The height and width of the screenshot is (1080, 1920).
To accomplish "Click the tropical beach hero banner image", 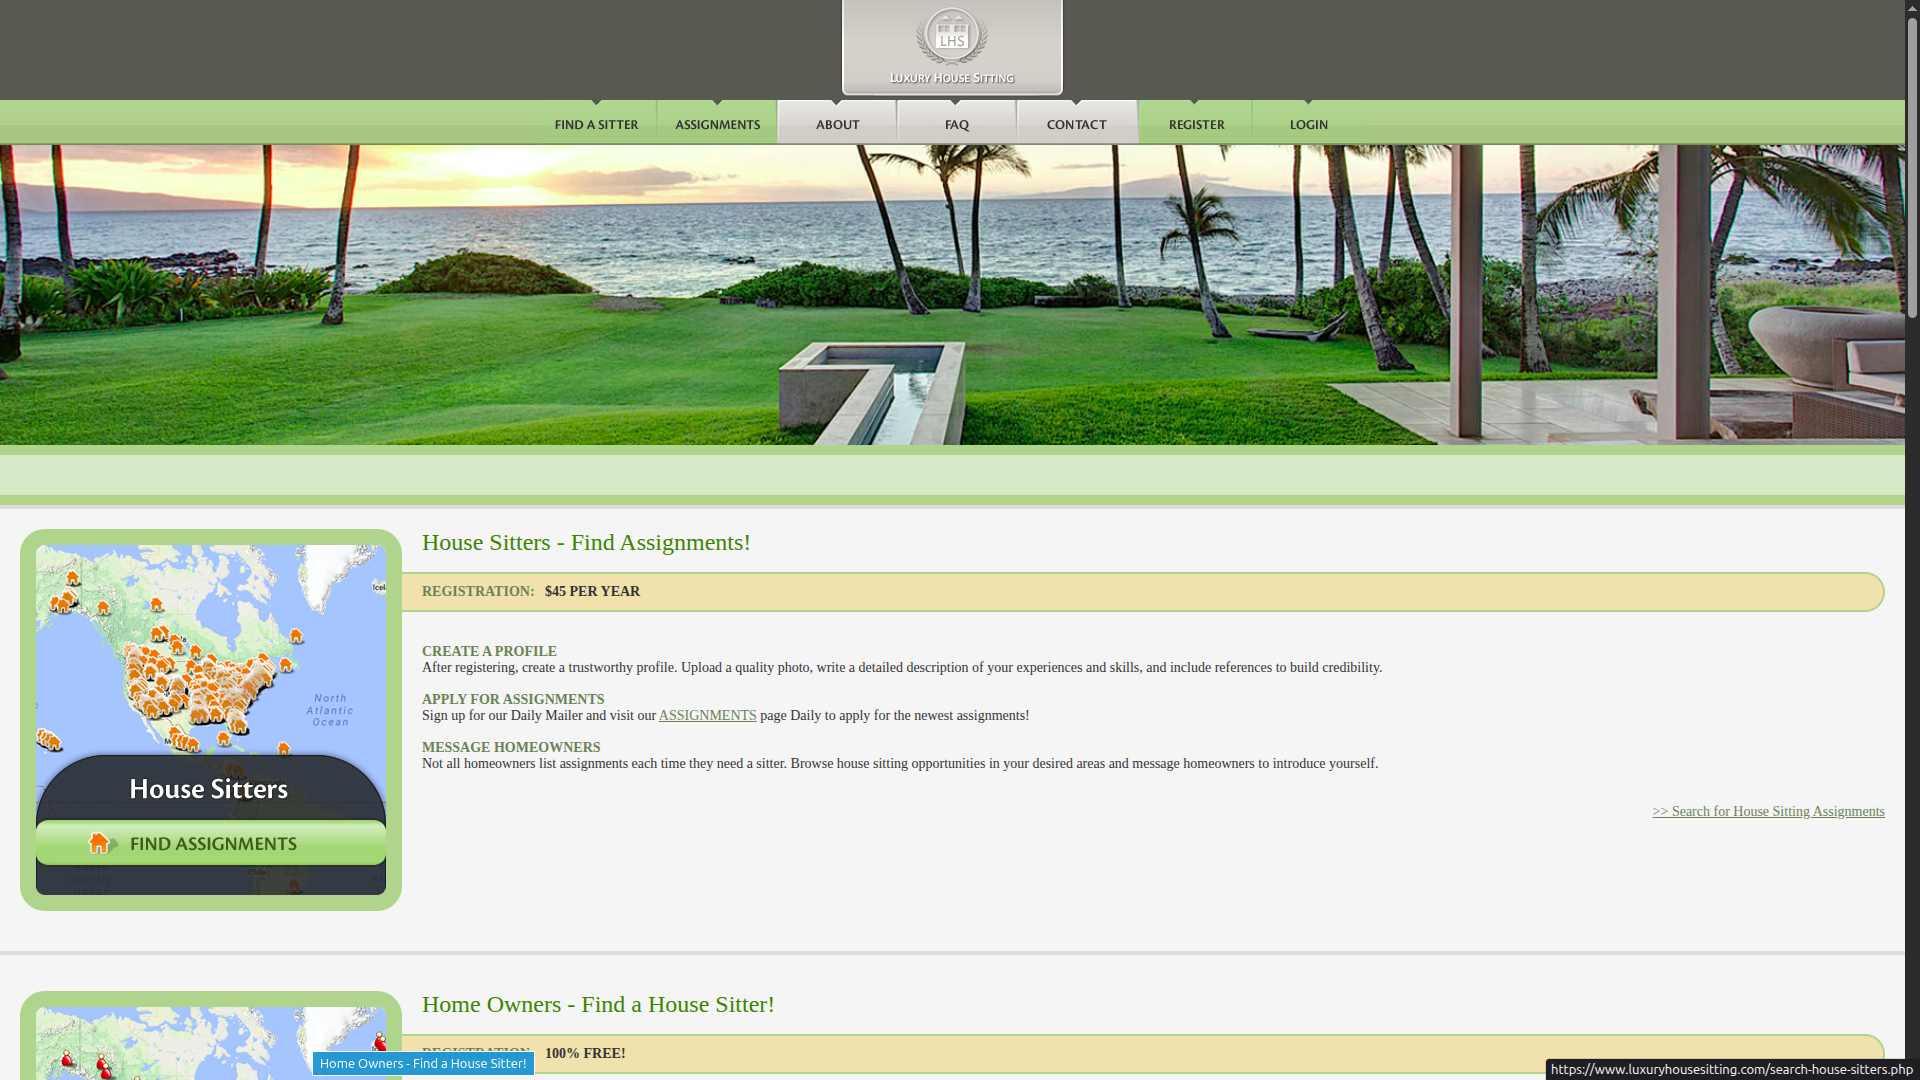I will point(952,295).
